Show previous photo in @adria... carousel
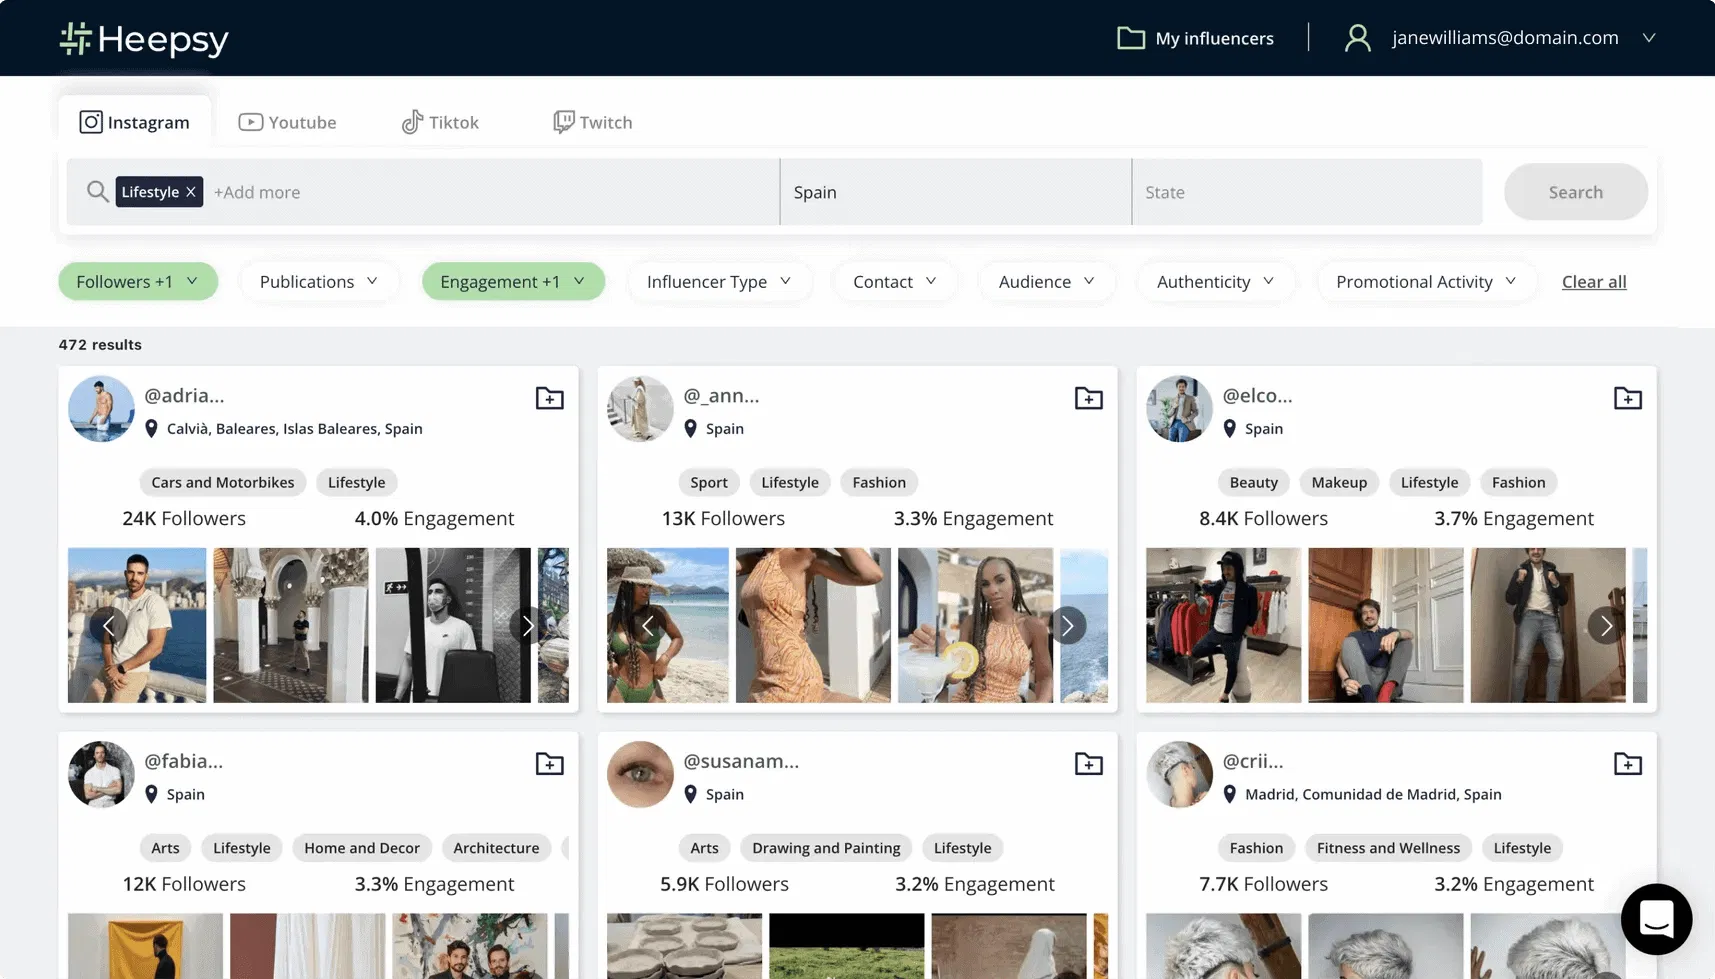 [108, 626]
